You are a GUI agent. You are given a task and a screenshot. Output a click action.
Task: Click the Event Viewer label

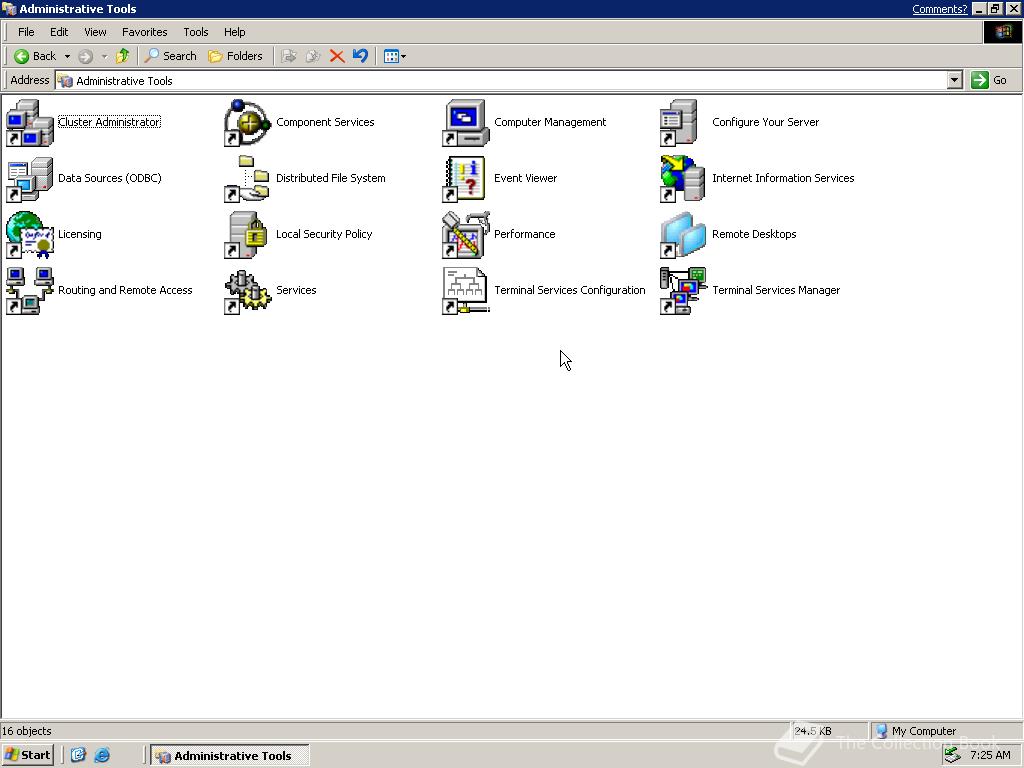[x=525, y=178]
